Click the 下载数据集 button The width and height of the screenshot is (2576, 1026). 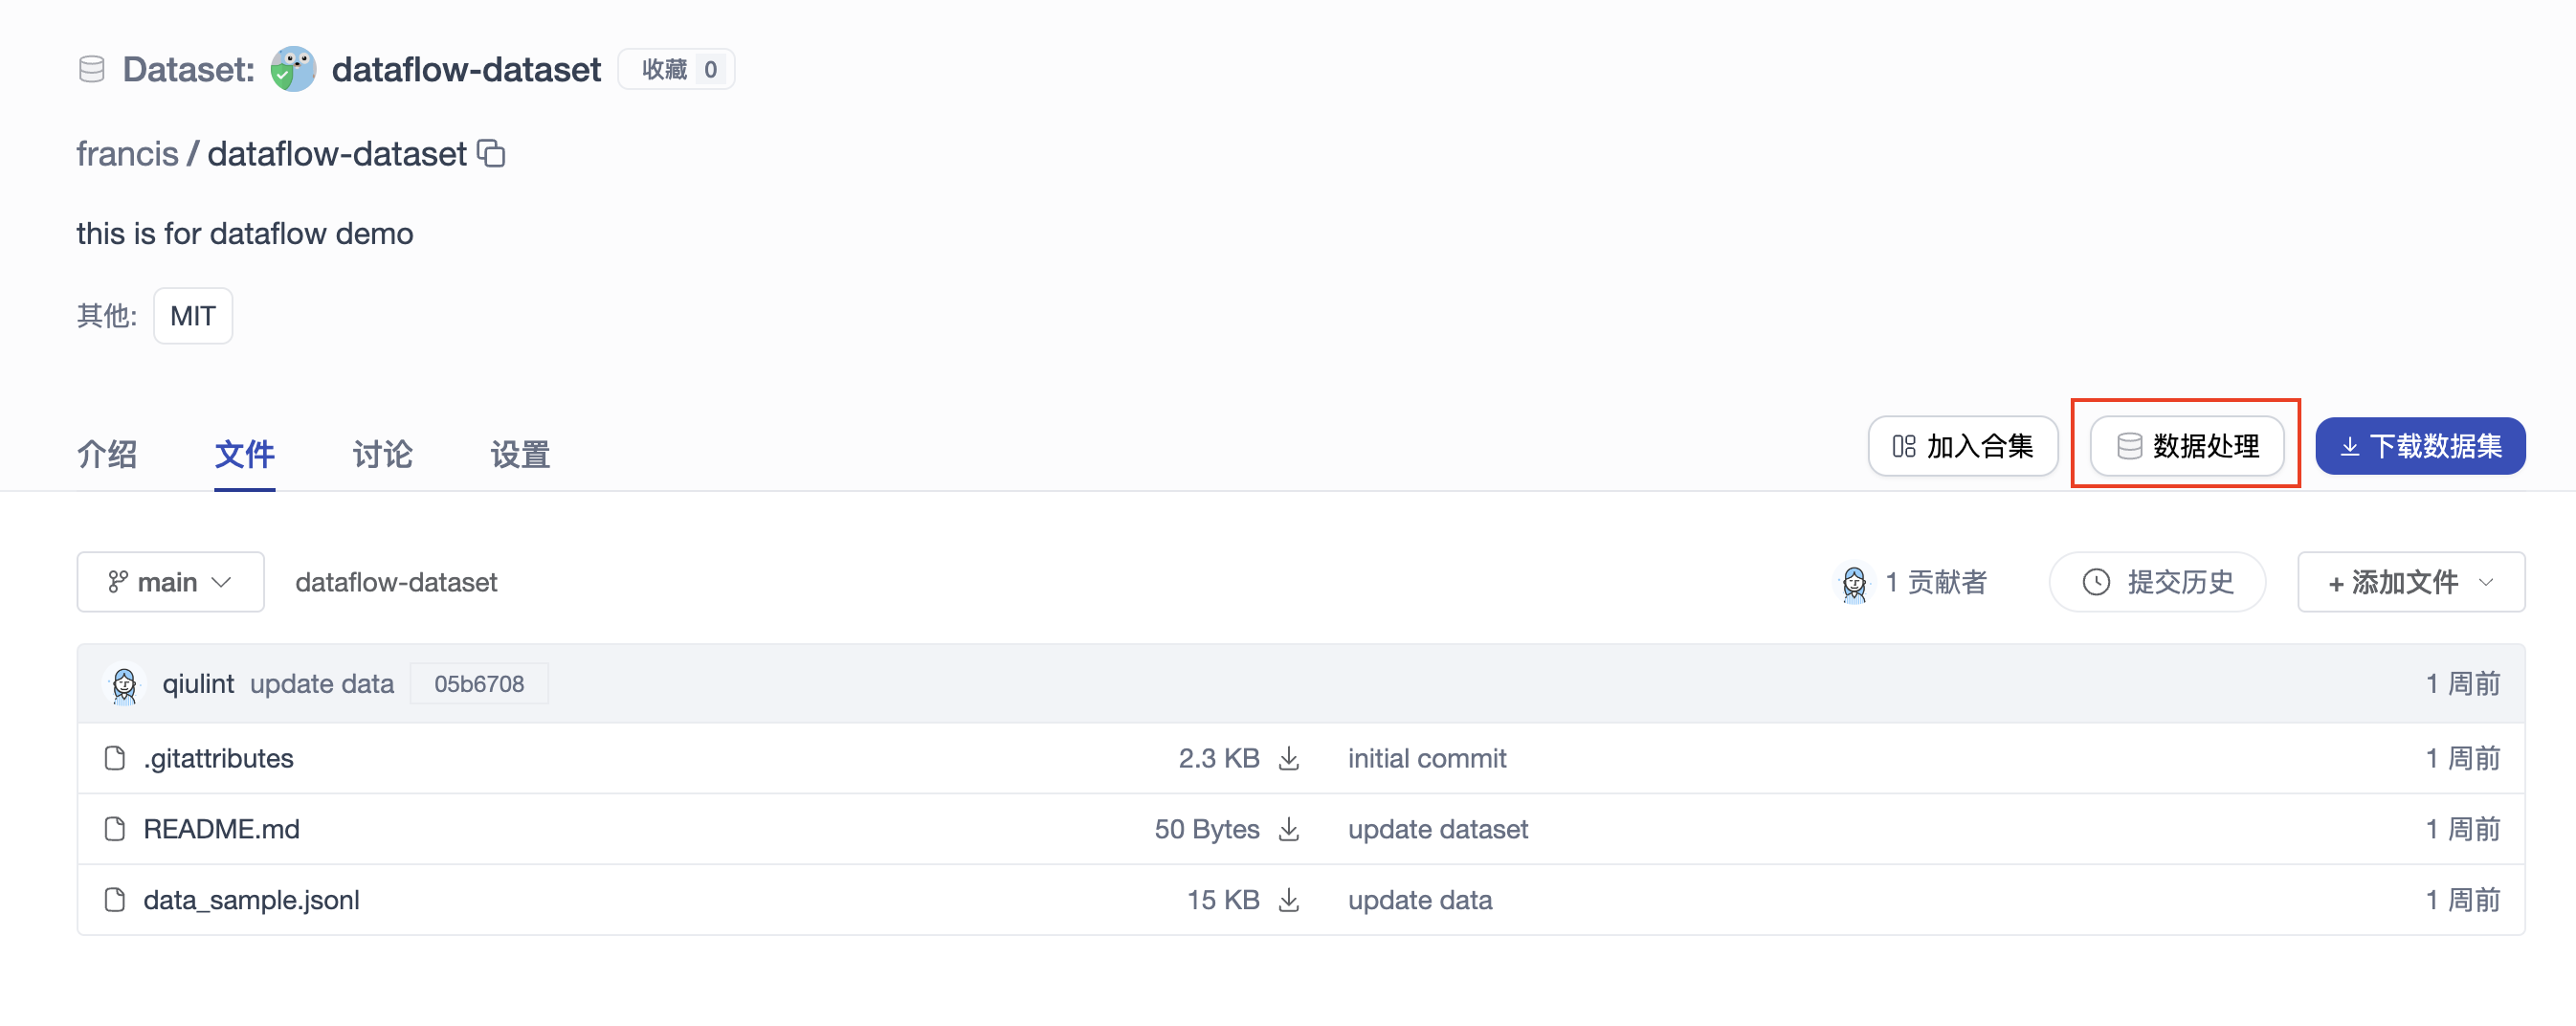2420,446
